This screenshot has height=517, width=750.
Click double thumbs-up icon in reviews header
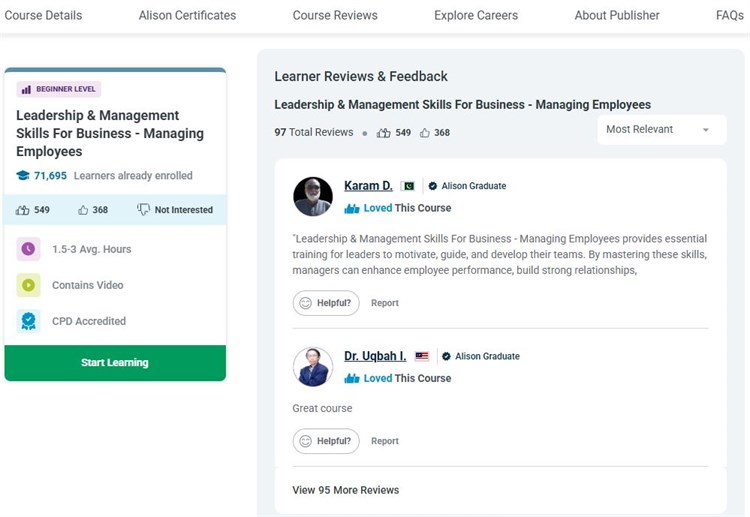[x=384, y=132]
